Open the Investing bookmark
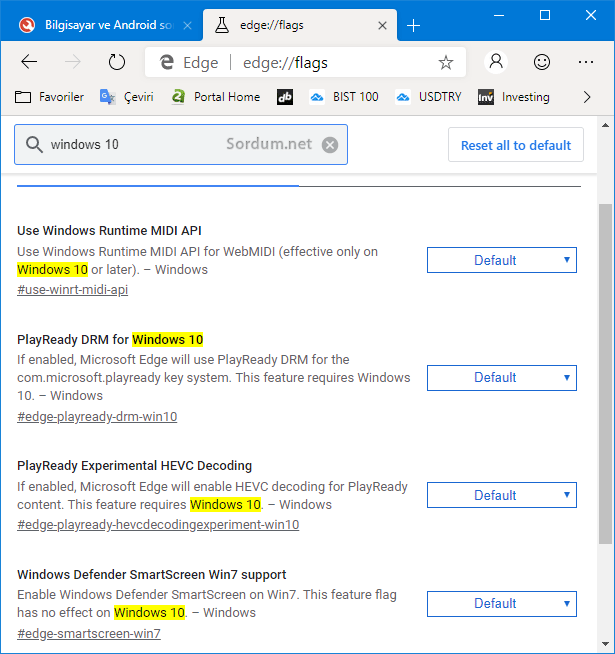The width and height of the screenshot is (615, 654). pyautogui.click(x=514, y=97)
